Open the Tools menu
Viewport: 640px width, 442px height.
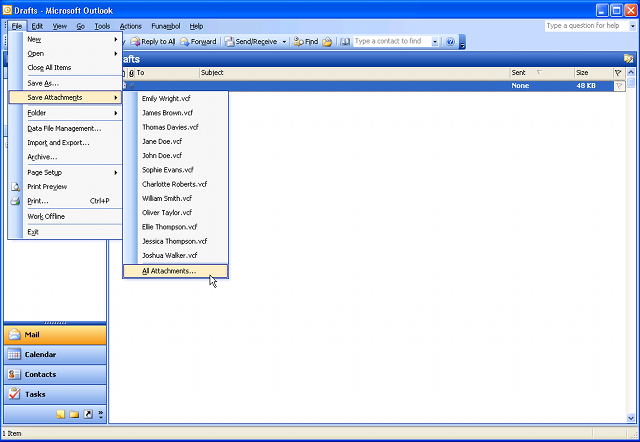(102, 26)
